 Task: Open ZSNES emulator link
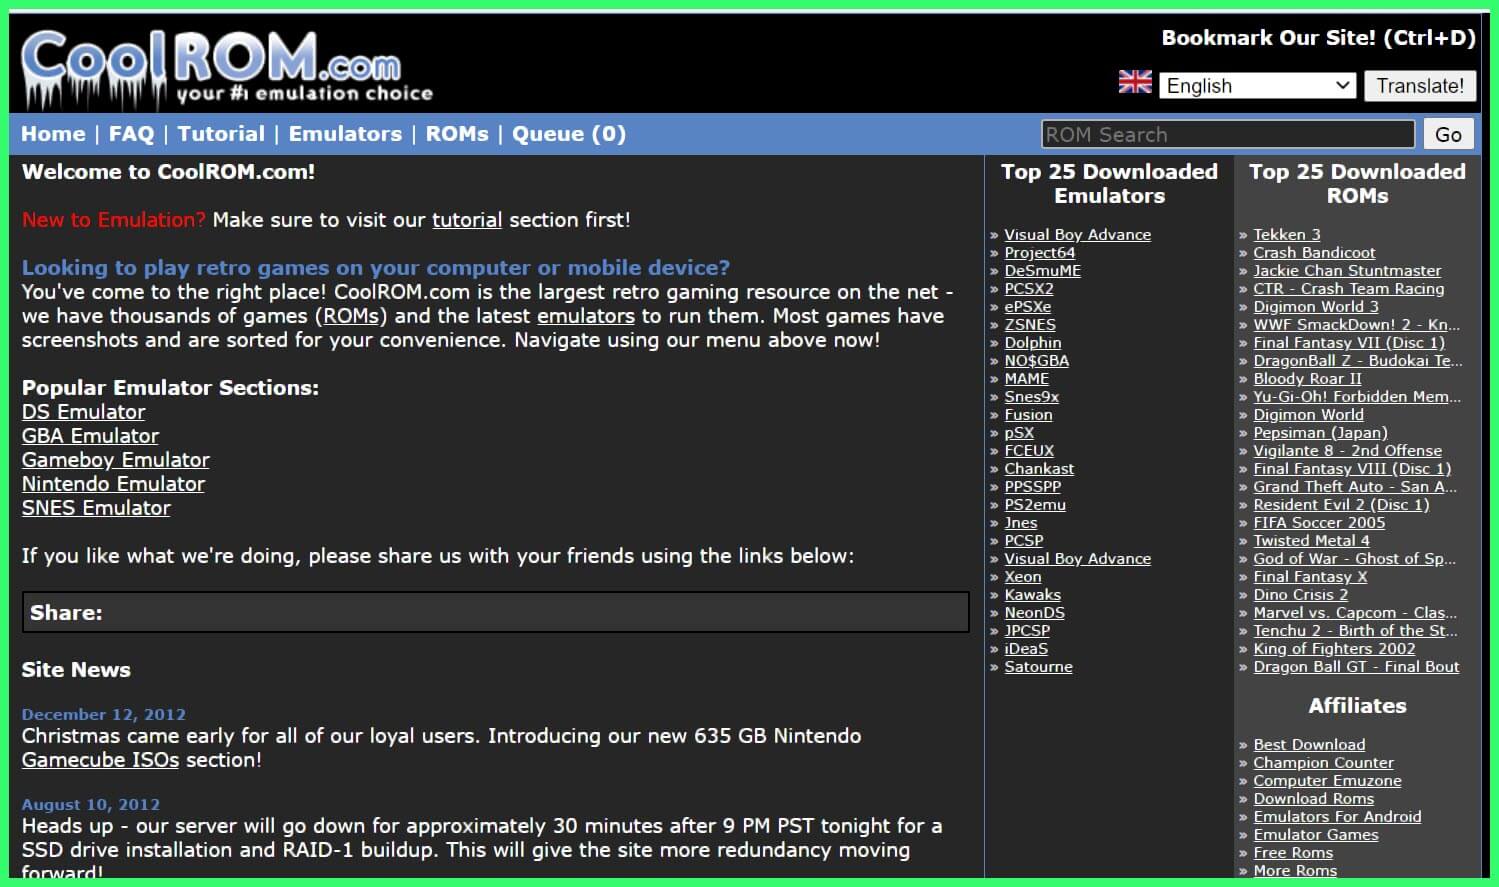click(x=1030, y=325)
